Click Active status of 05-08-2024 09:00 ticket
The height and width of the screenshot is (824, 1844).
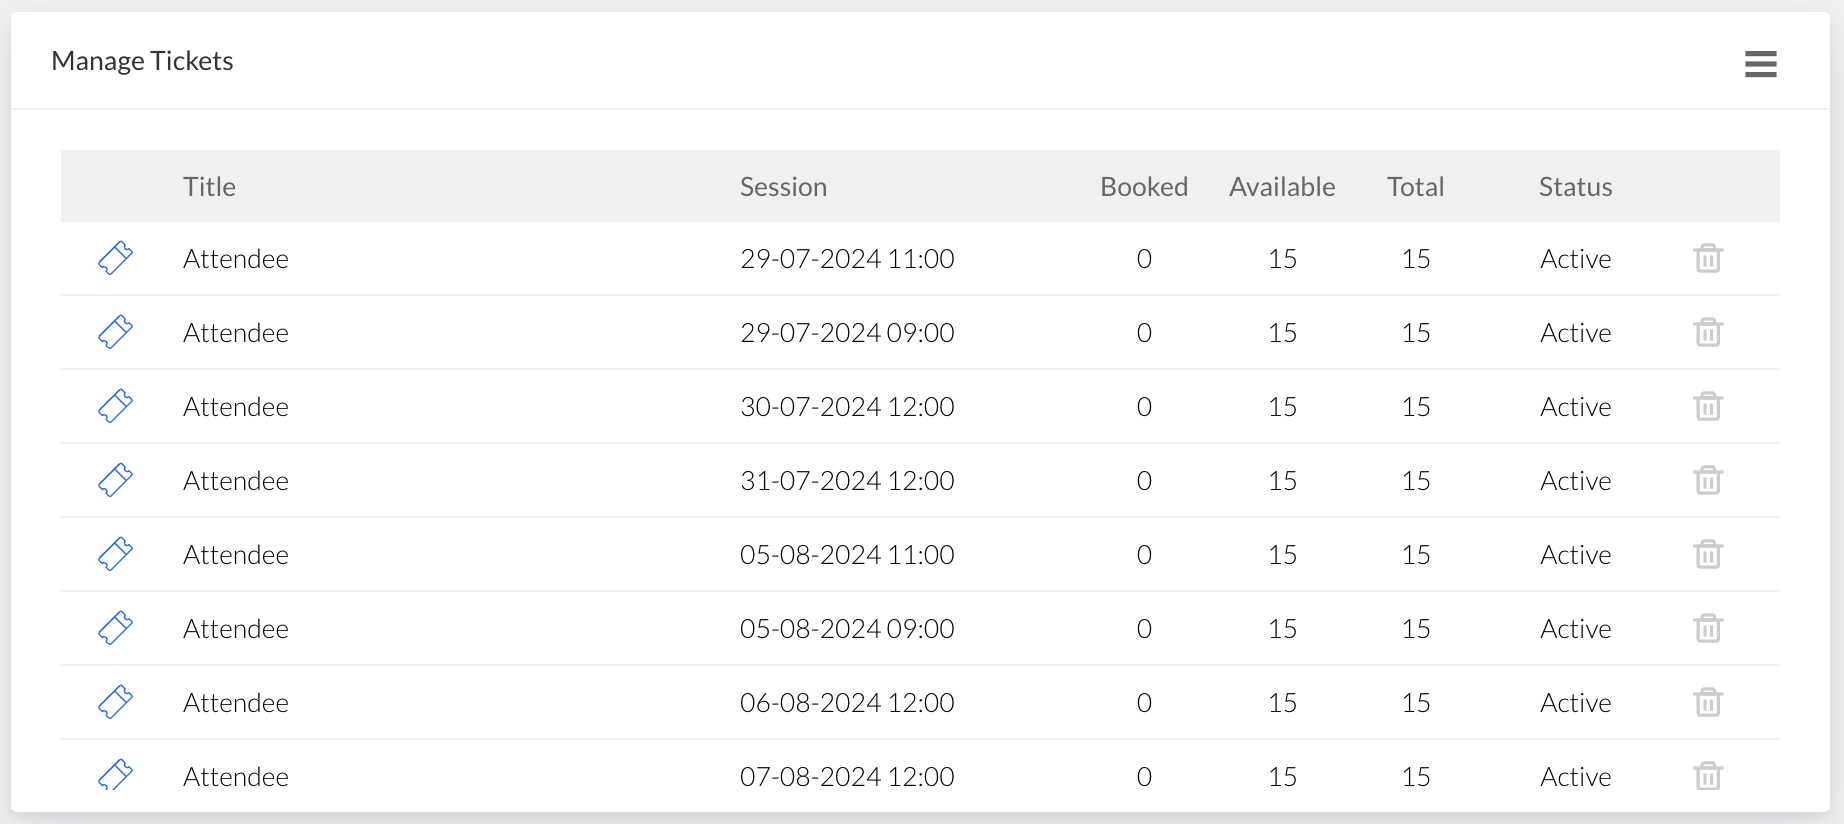(x=1575, y=629)
